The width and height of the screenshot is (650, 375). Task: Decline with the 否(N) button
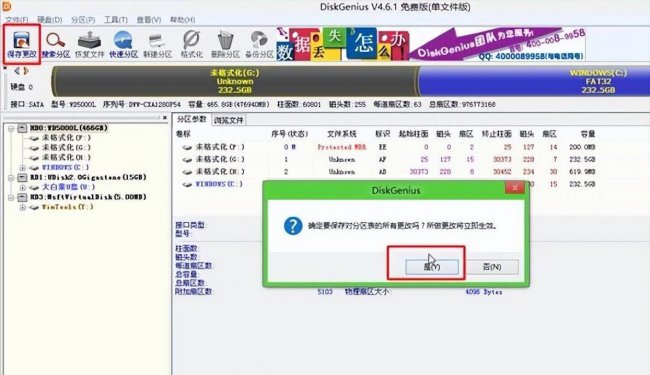pyautogui.click(x=492, y=267)
